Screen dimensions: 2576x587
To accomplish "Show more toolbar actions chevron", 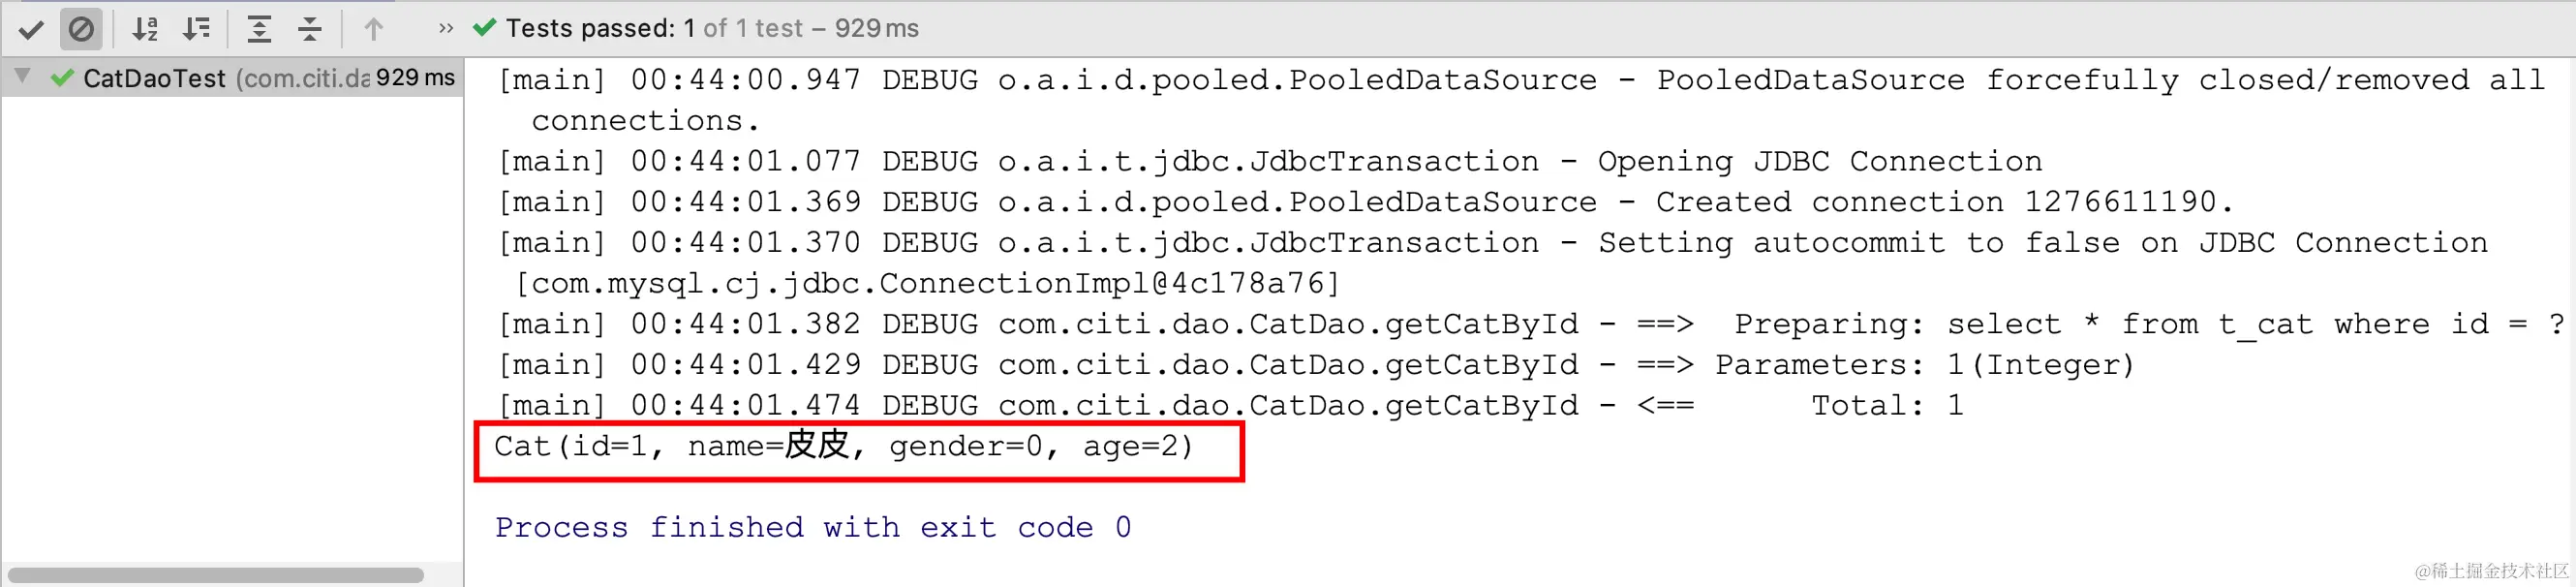I will [446, 29].
